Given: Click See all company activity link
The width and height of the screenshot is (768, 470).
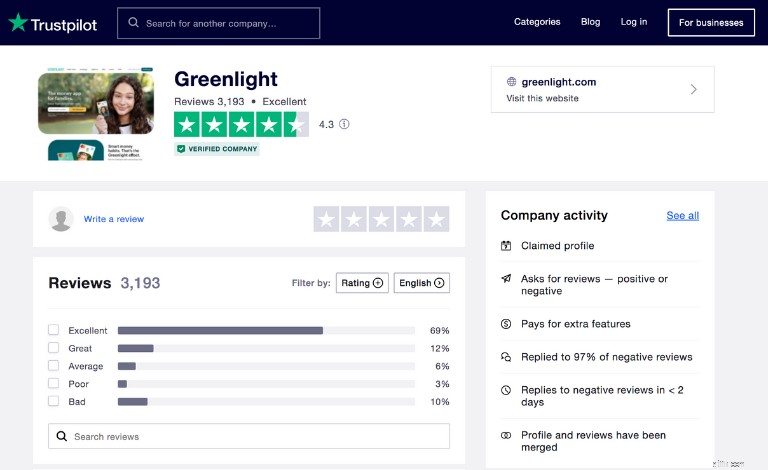Looking at the screenshot, I should [x=682, y=215].
